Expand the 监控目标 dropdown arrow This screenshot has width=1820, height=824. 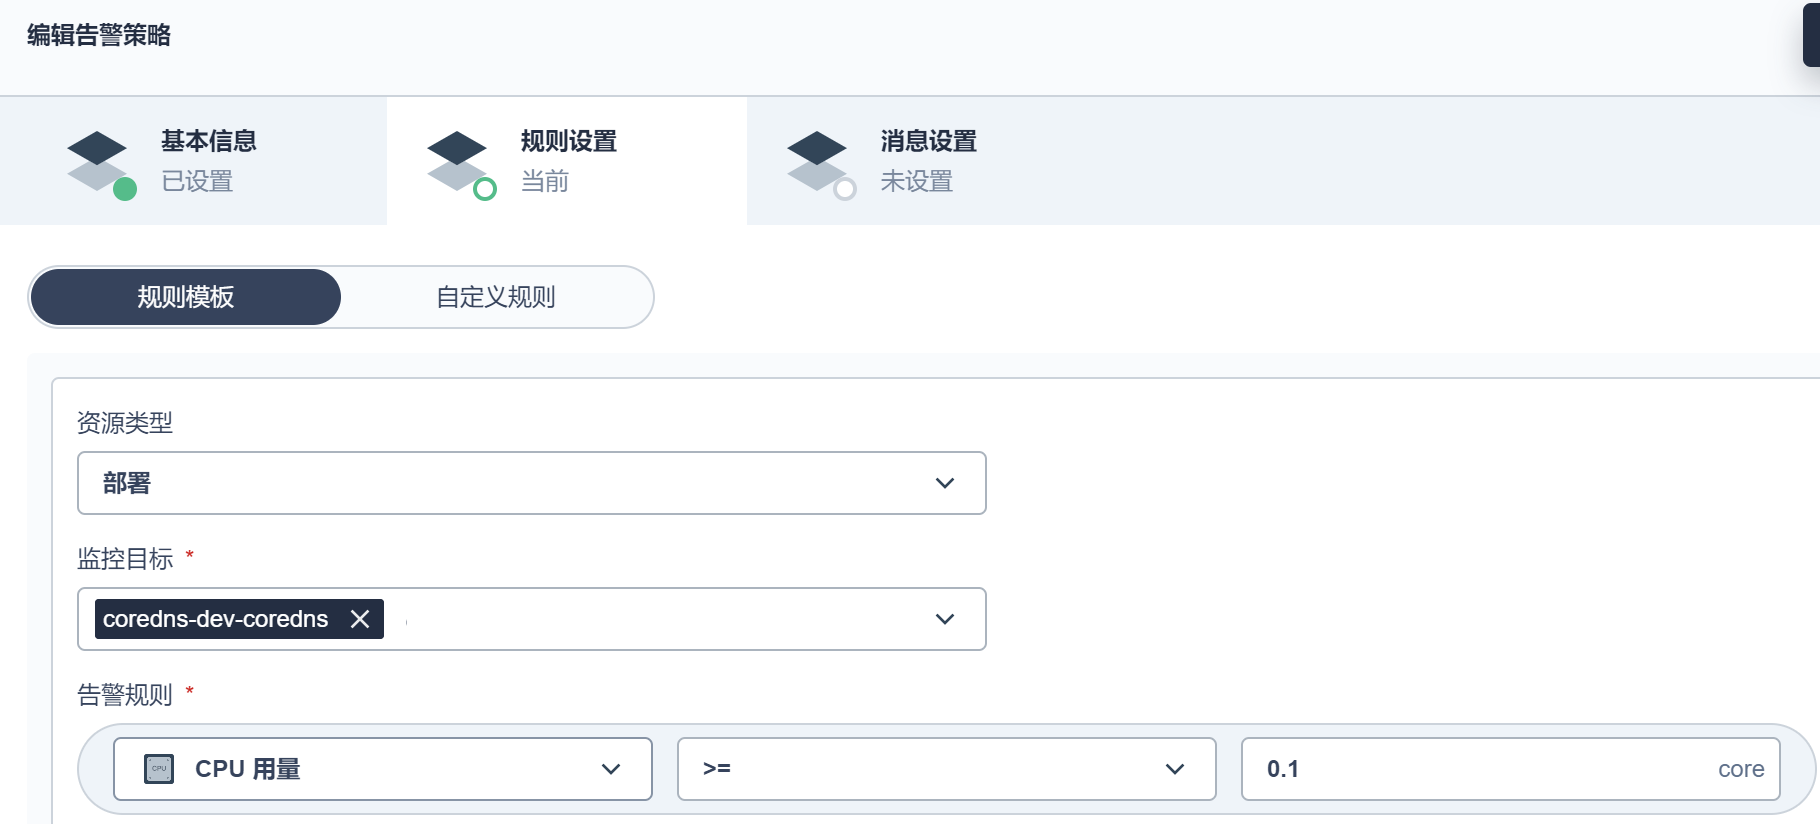tap(944, 619)
